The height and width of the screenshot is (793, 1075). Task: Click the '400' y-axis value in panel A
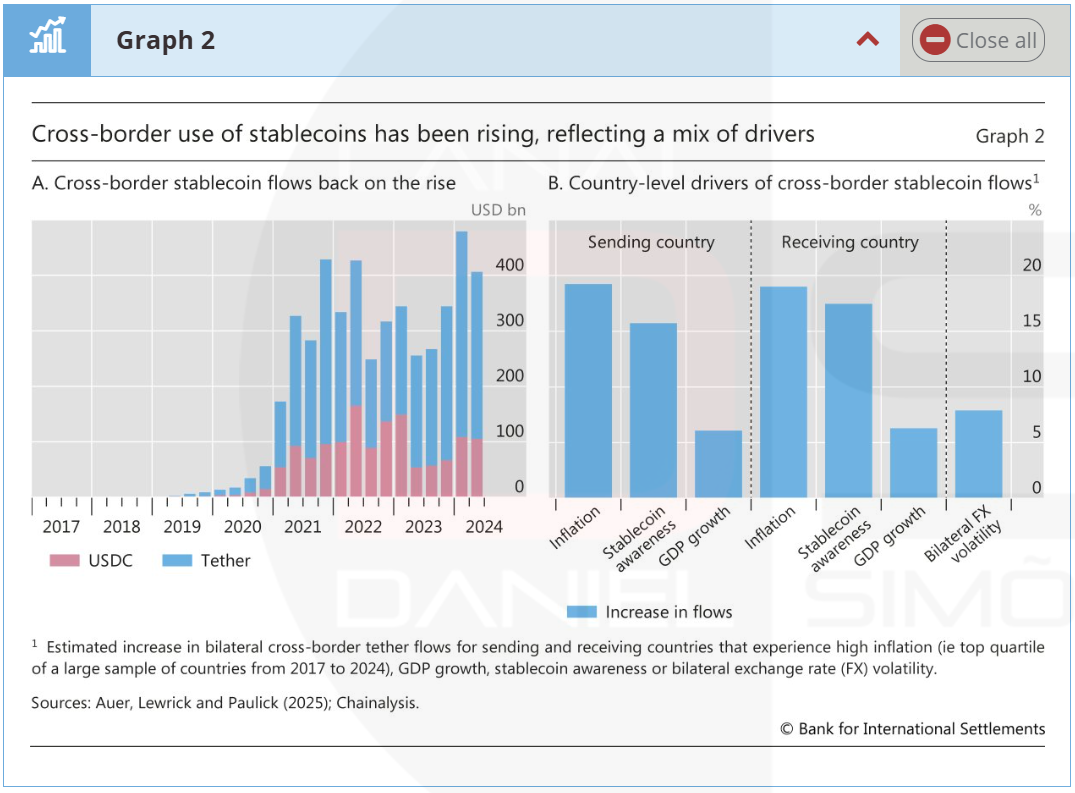[509, 265]
